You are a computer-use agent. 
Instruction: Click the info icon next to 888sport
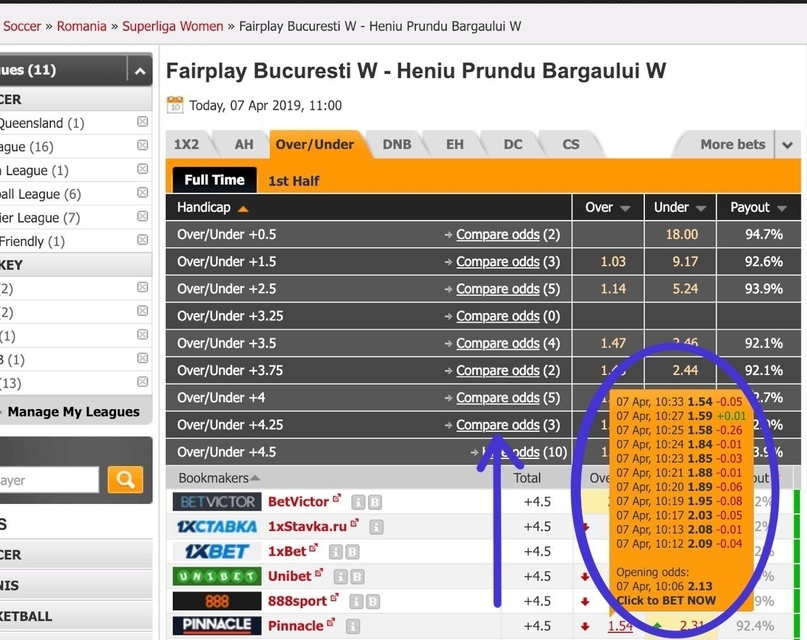(357, 601)
